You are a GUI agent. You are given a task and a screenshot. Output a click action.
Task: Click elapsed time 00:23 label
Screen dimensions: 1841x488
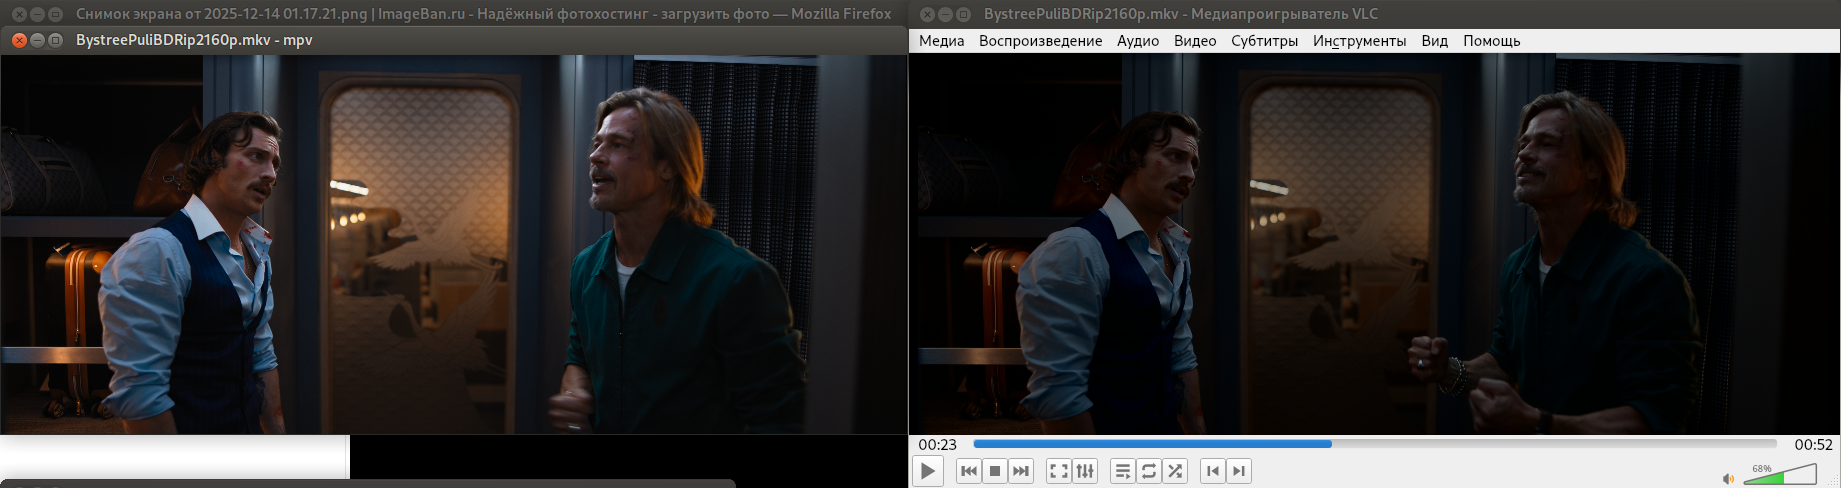(937, 444)
